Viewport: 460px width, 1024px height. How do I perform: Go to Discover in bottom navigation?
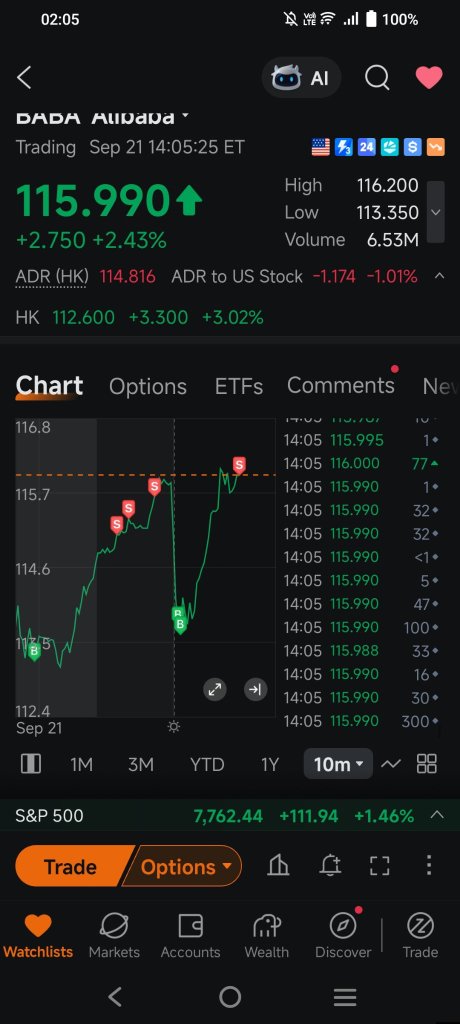pos(343,936)
